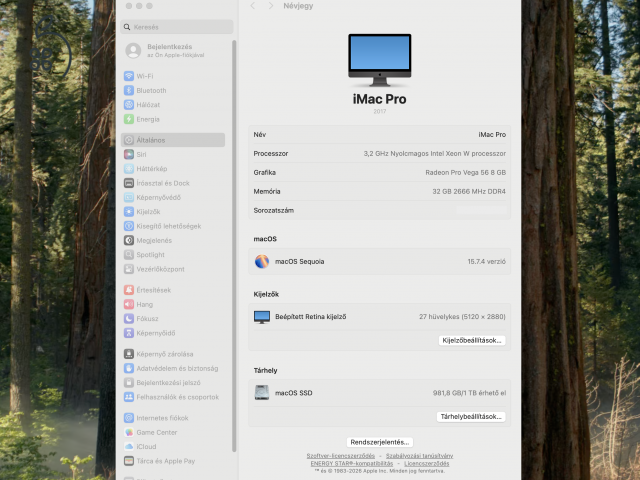This screenshot has width=640, height=480.
Task: Click the Processzor value text
Action: pyautogui.click(x=435, y=154)
